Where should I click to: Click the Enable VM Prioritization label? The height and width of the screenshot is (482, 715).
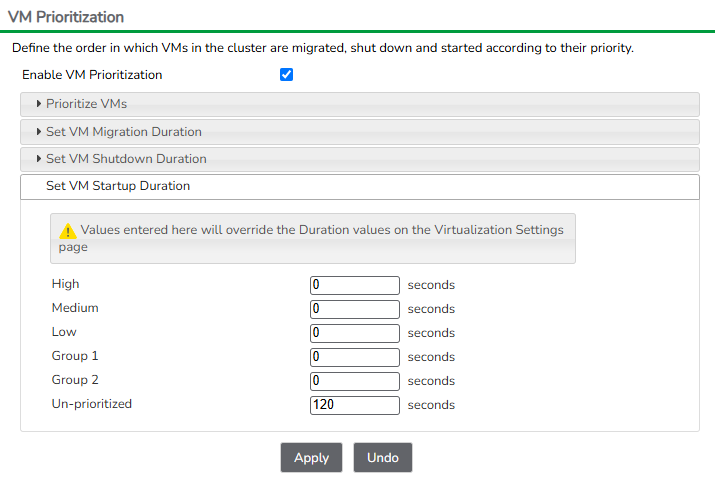coord(92,75)
